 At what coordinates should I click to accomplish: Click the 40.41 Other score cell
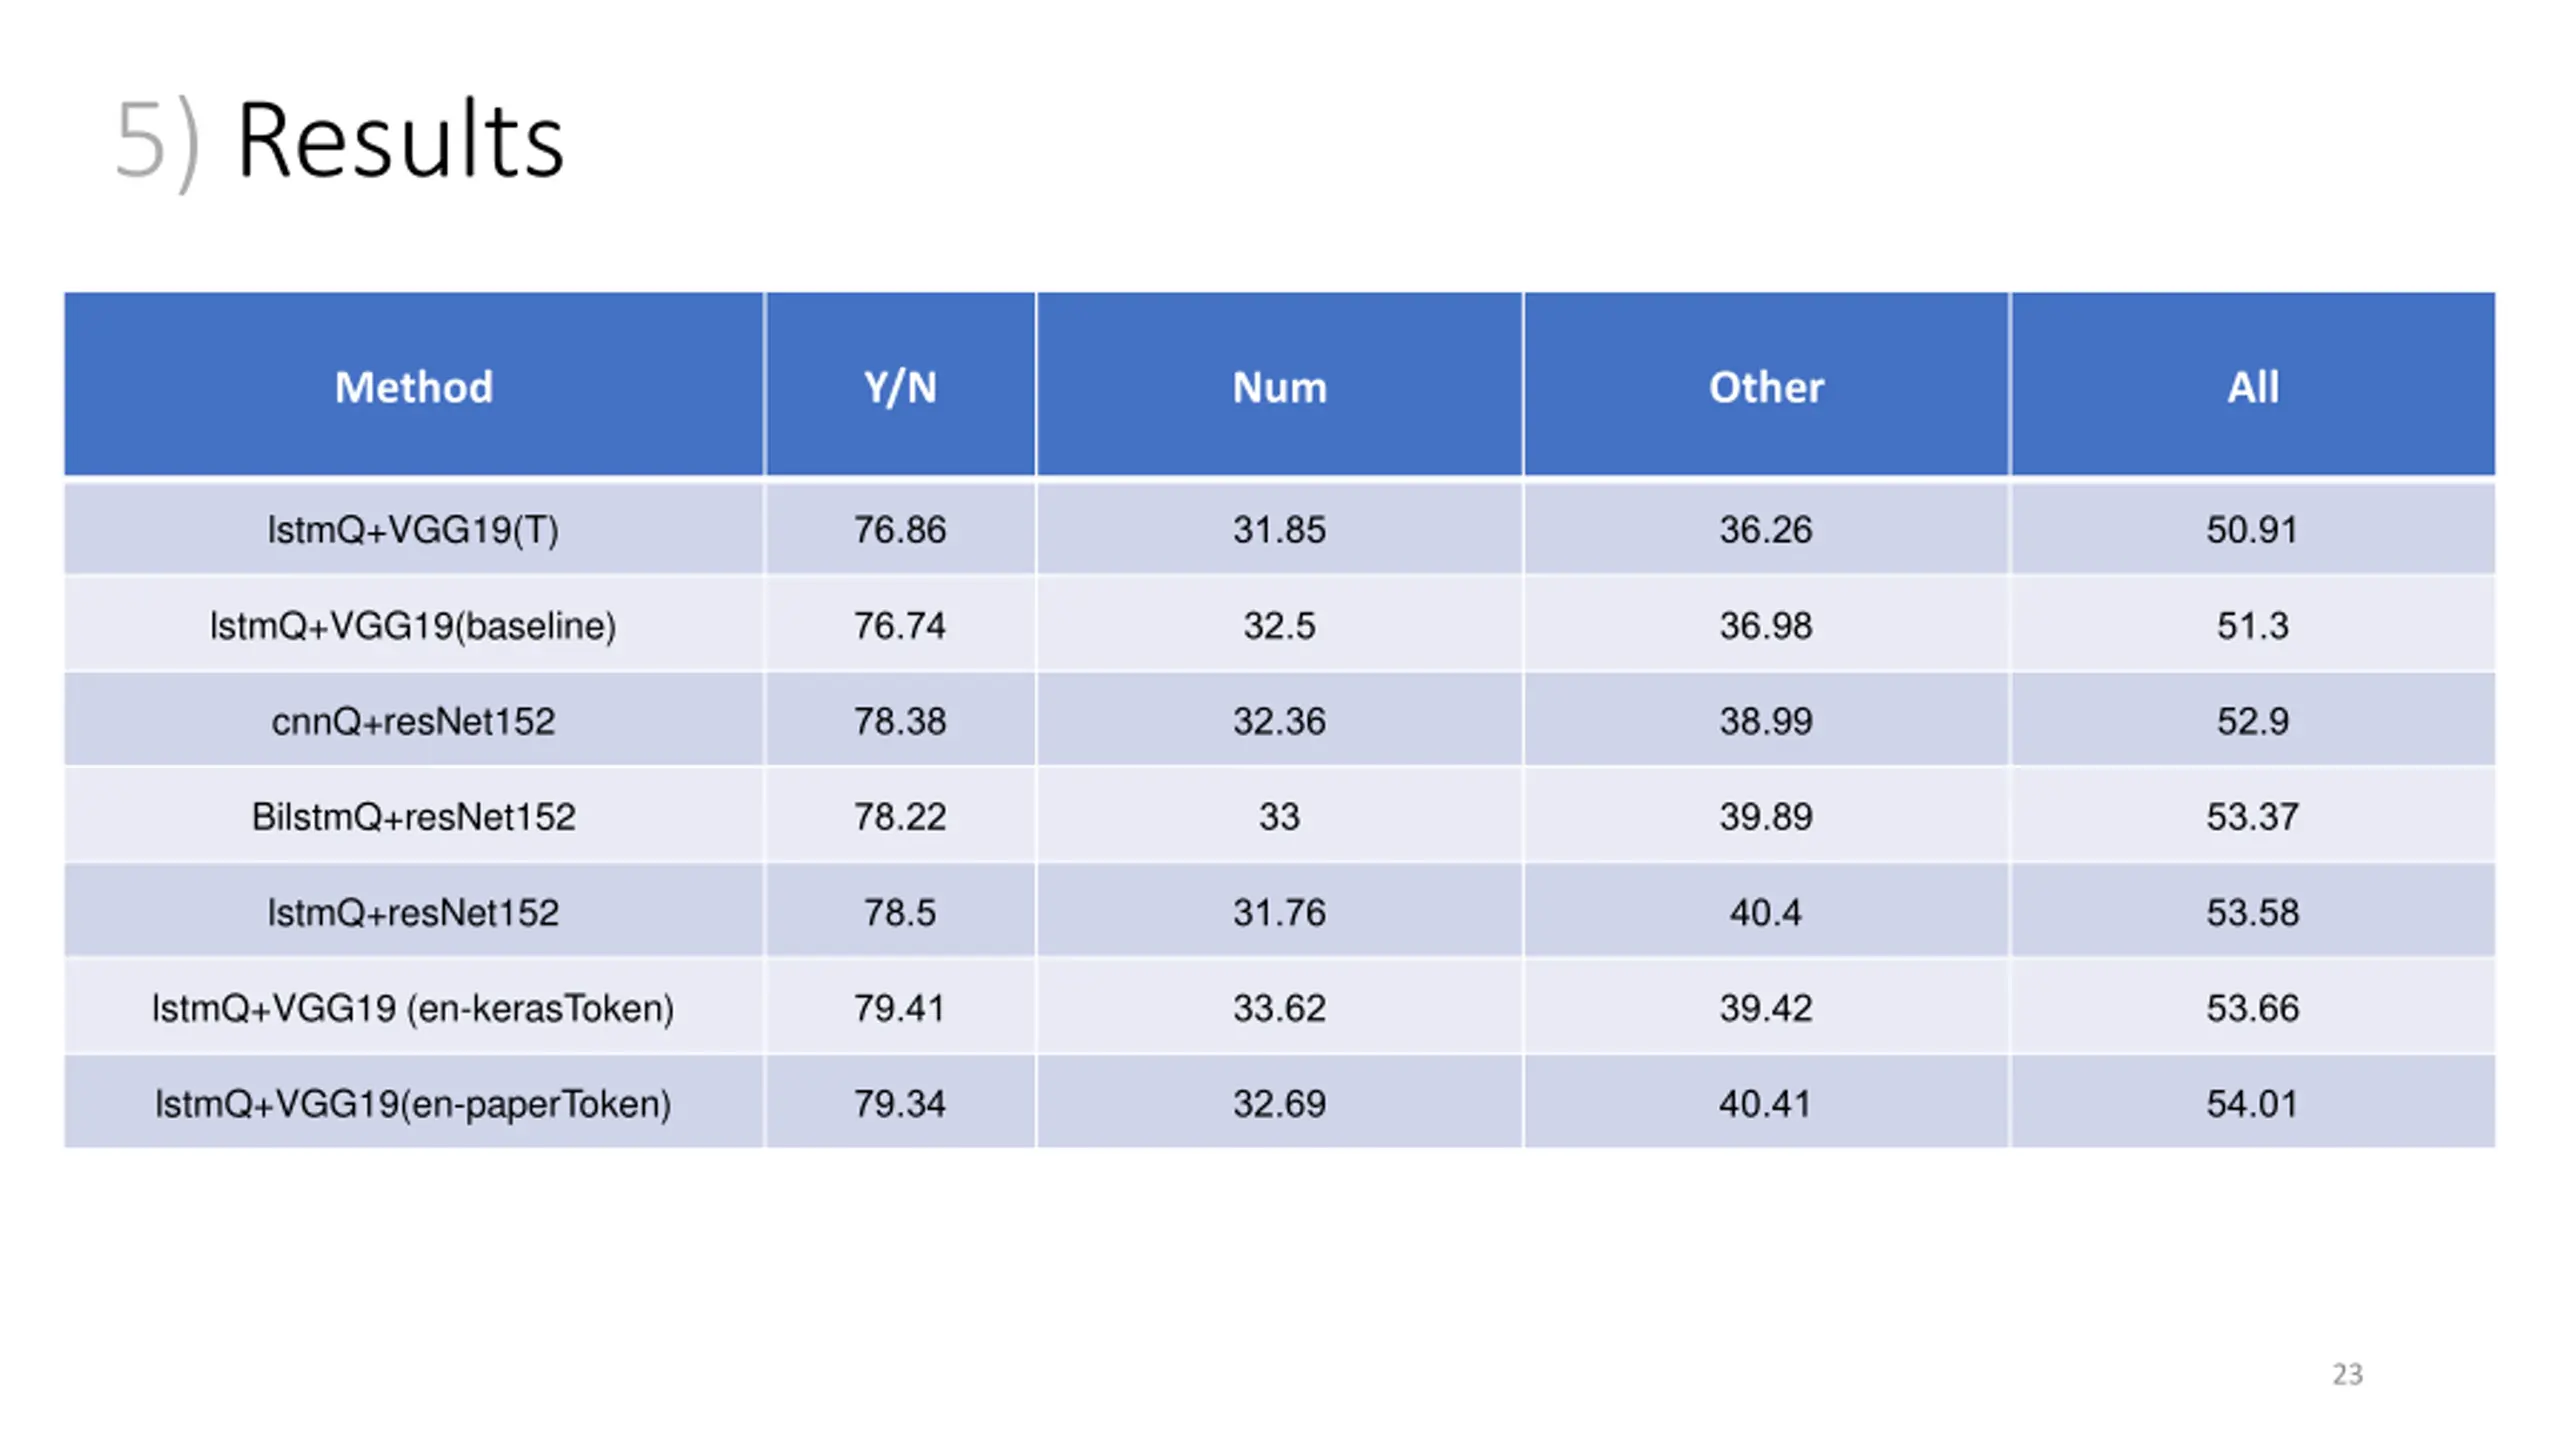tap(1766, 1103)
